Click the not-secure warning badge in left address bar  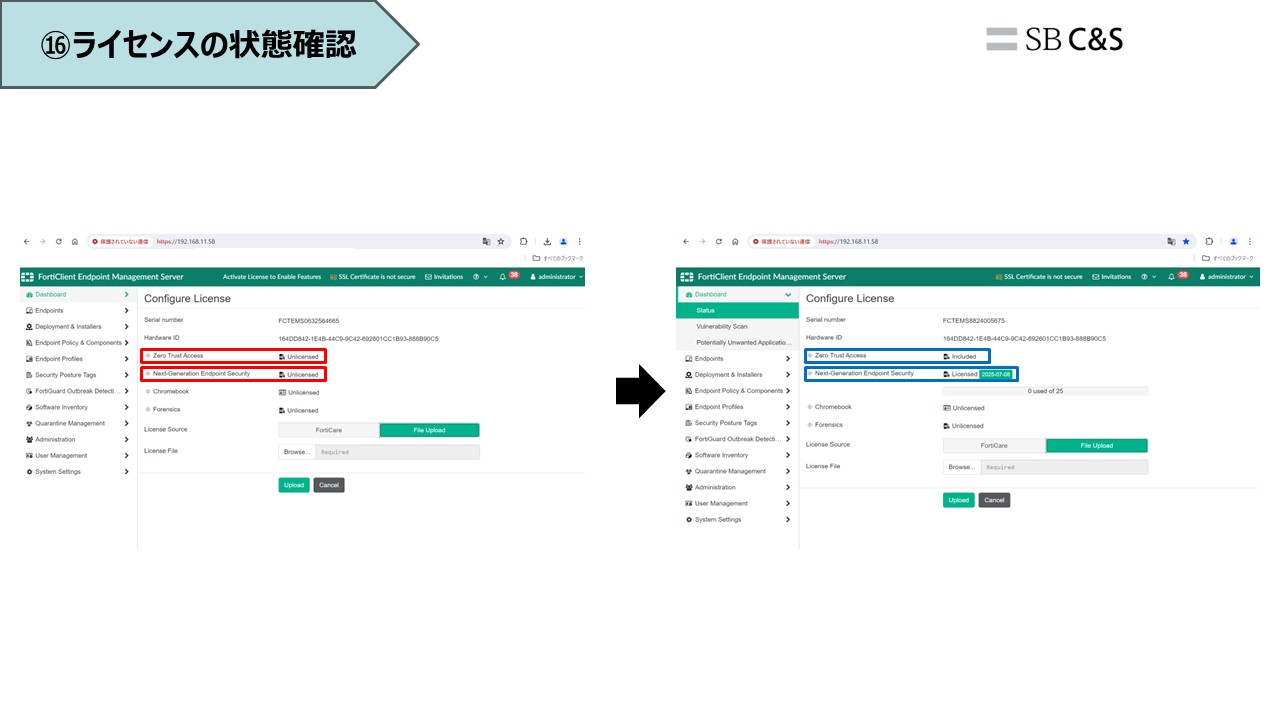pyautogui.click(x=120, y=241)
